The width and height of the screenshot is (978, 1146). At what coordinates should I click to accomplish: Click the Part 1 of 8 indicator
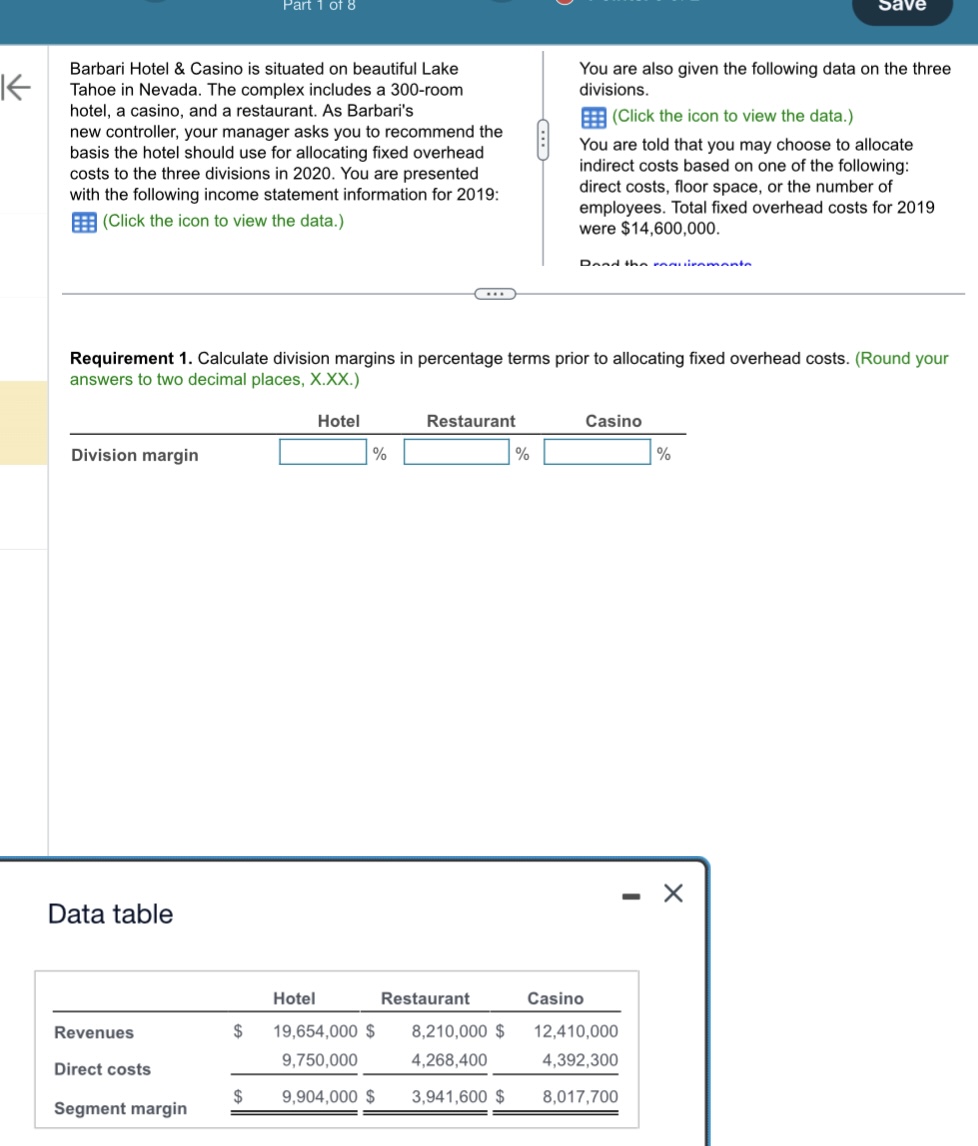coord(319,6)
